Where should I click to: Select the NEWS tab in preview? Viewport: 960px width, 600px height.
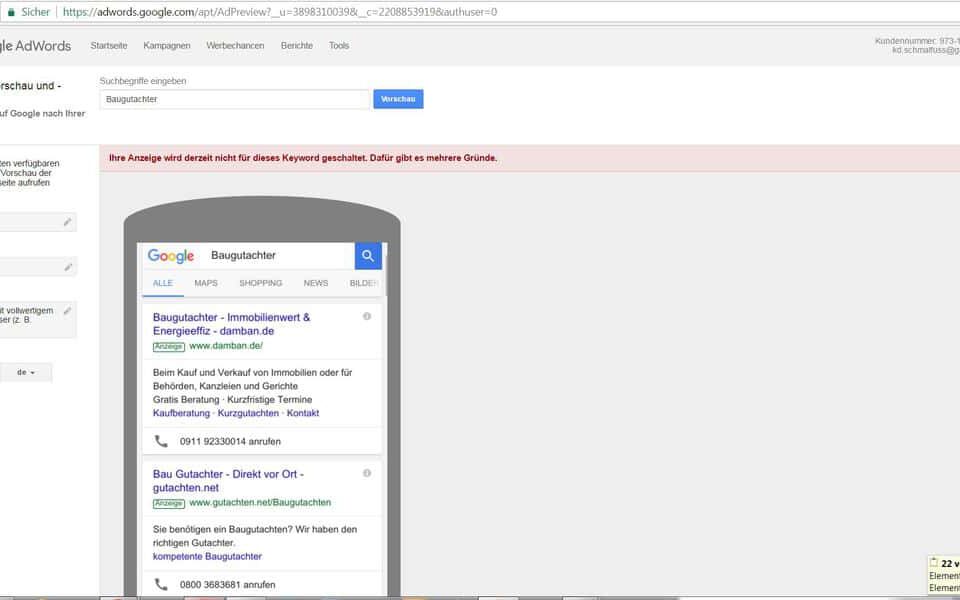coord(316,283)
